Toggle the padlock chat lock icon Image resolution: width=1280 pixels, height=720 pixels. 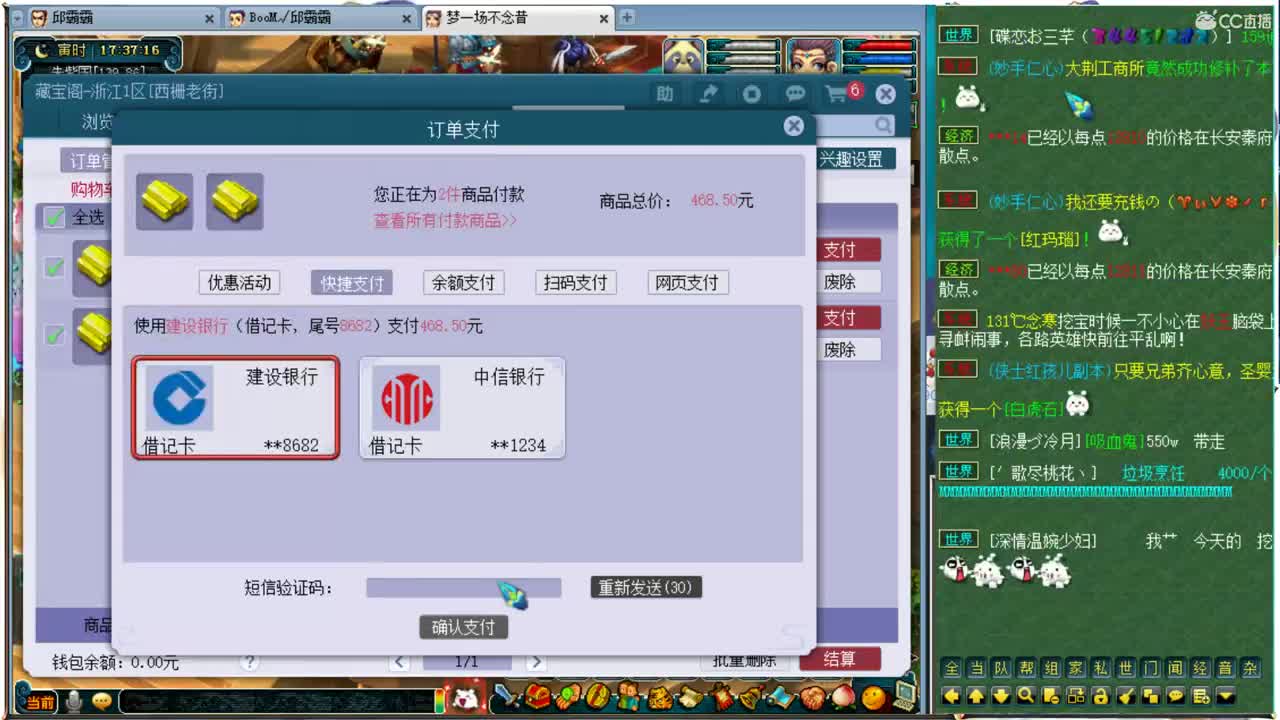[1101, 696]
